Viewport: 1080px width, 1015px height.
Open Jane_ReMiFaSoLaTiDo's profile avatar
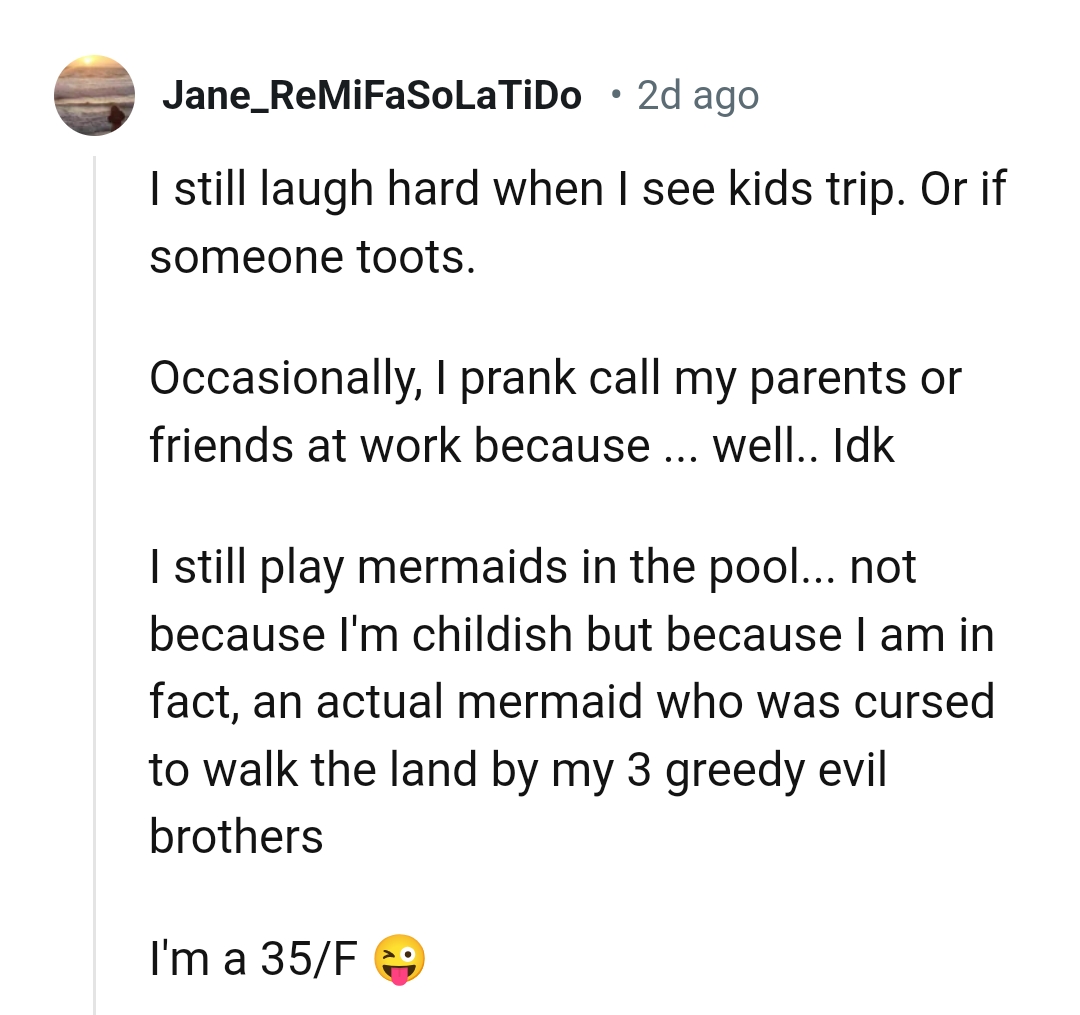(94, 95)
